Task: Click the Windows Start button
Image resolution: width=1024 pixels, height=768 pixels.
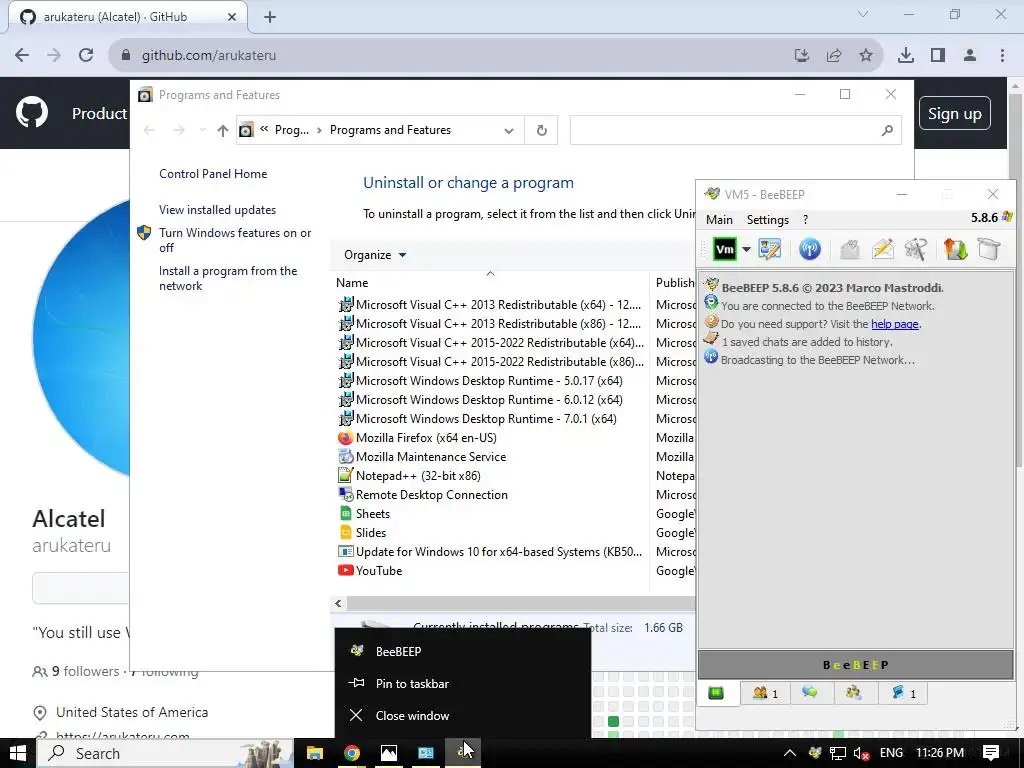Action: (18, 753)
